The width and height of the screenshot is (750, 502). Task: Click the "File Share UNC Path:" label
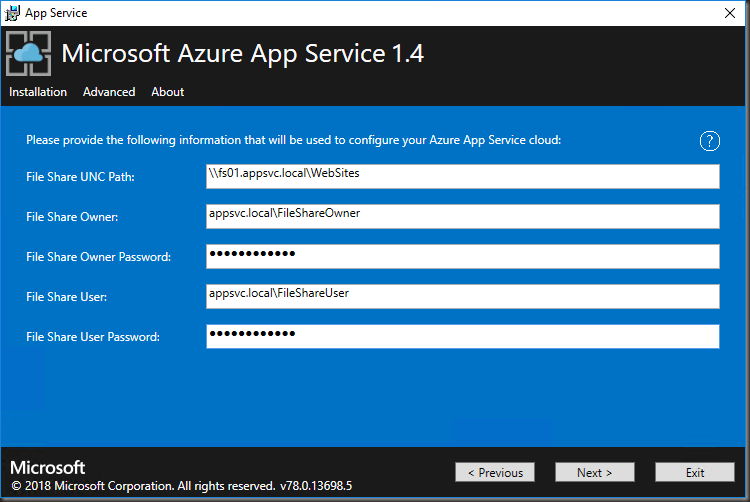80,177
